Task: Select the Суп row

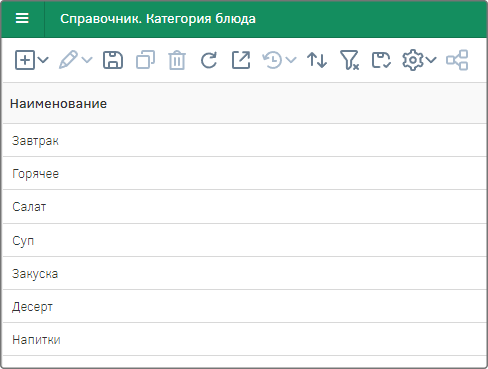Action: [x=245, y=240]
